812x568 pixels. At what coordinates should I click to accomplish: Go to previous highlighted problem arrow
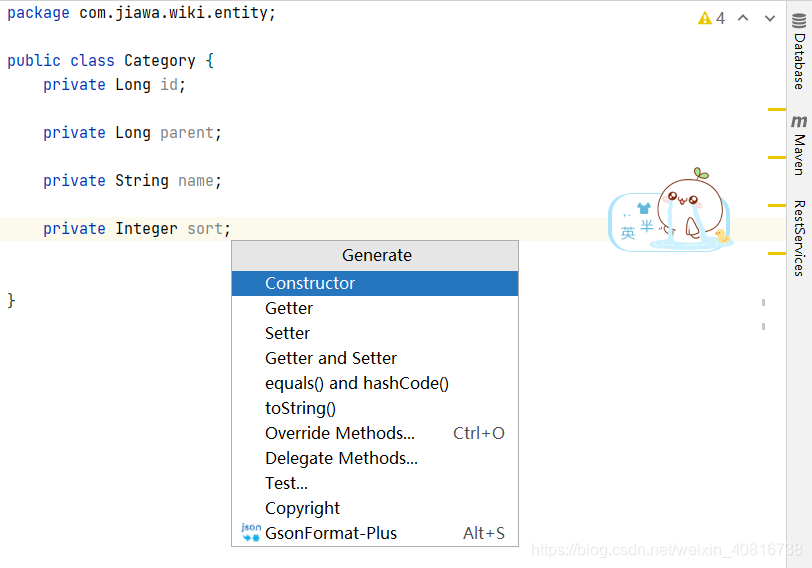click(x=743, y=18)
